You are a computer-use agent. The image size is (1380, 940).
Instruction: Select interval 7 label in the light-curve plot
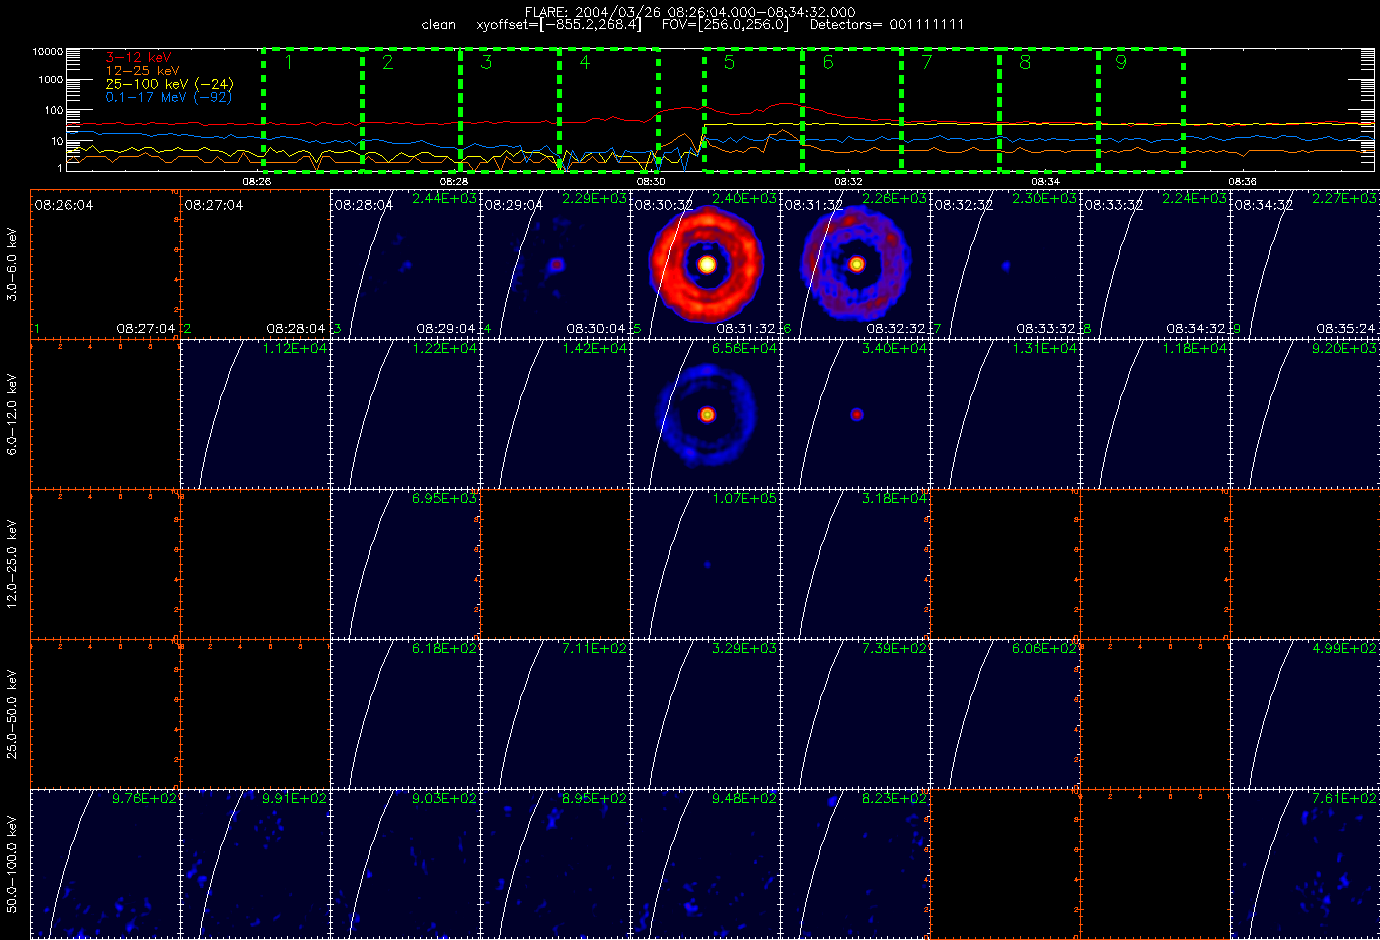[x=927, y=62]
